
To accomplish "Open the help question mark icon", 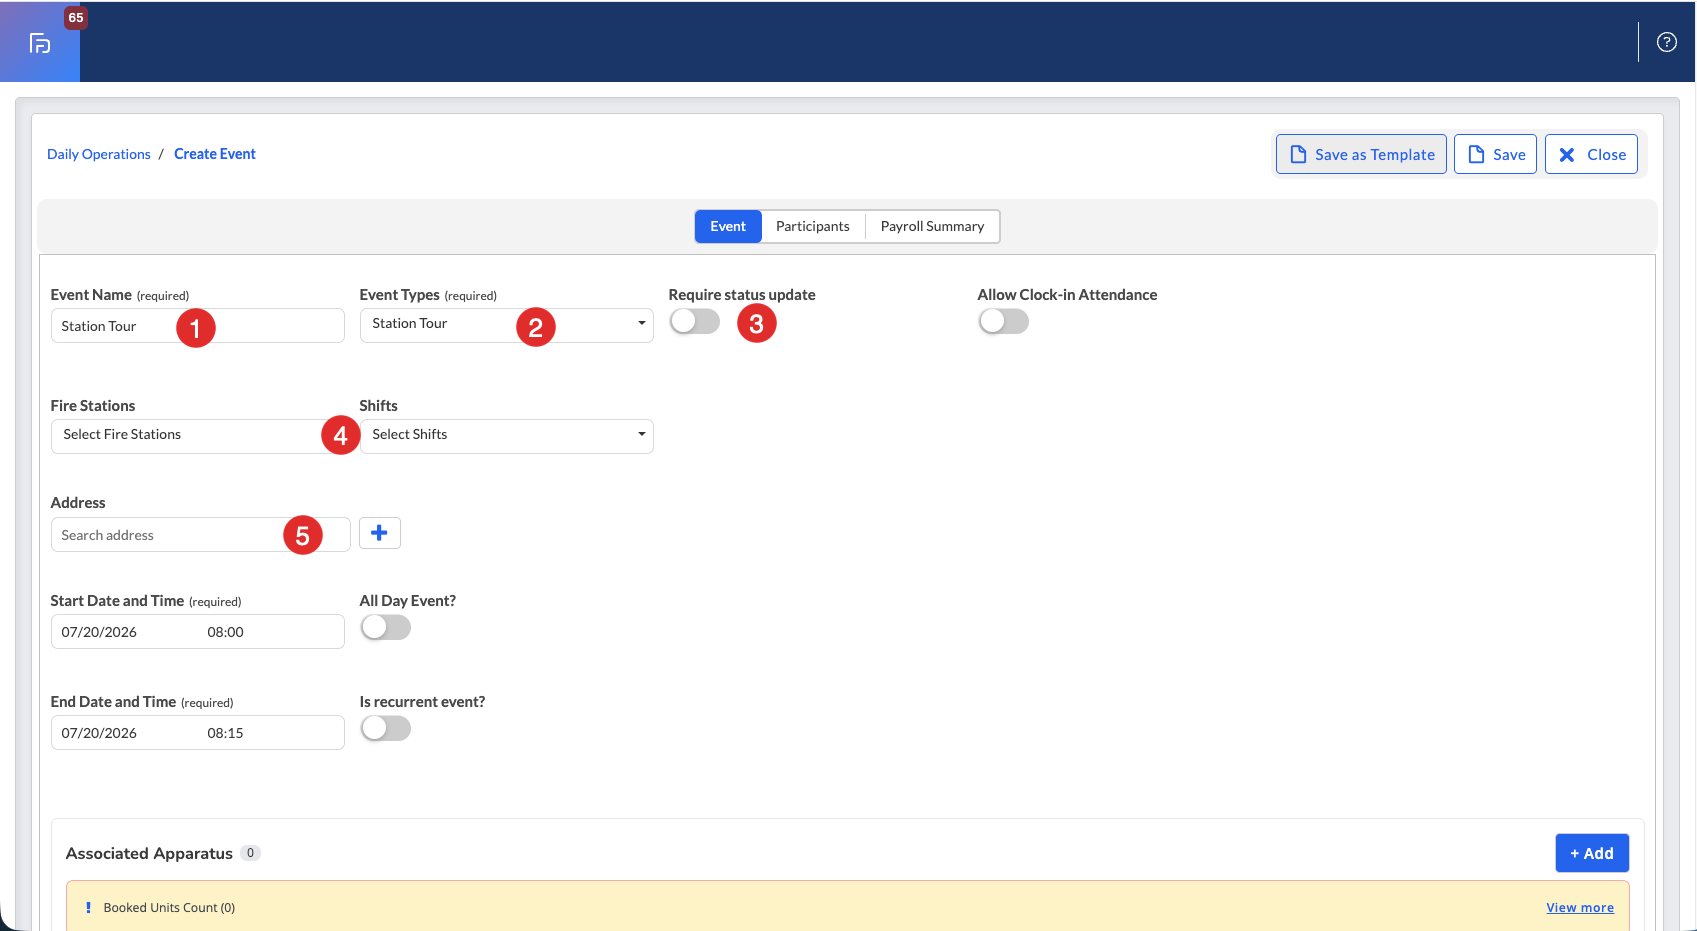I will click(1666, 42).
